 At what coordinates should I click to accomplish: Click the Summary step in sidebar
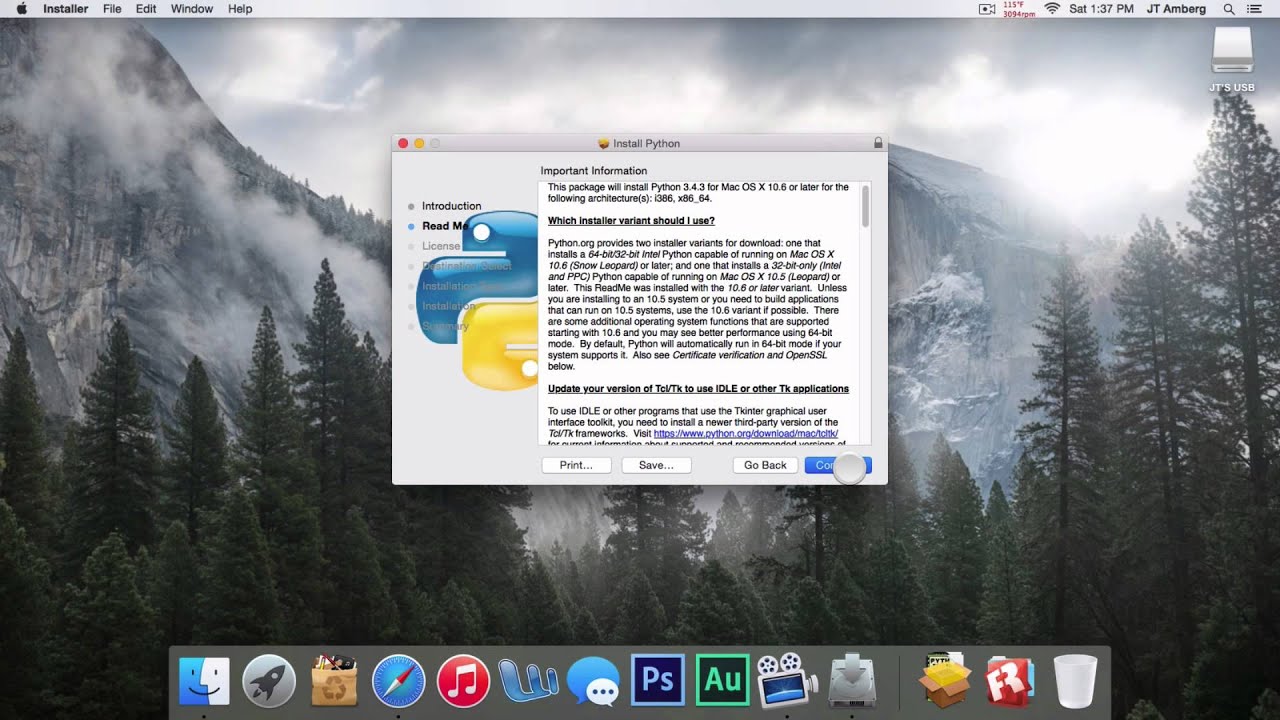coord(445,326)
